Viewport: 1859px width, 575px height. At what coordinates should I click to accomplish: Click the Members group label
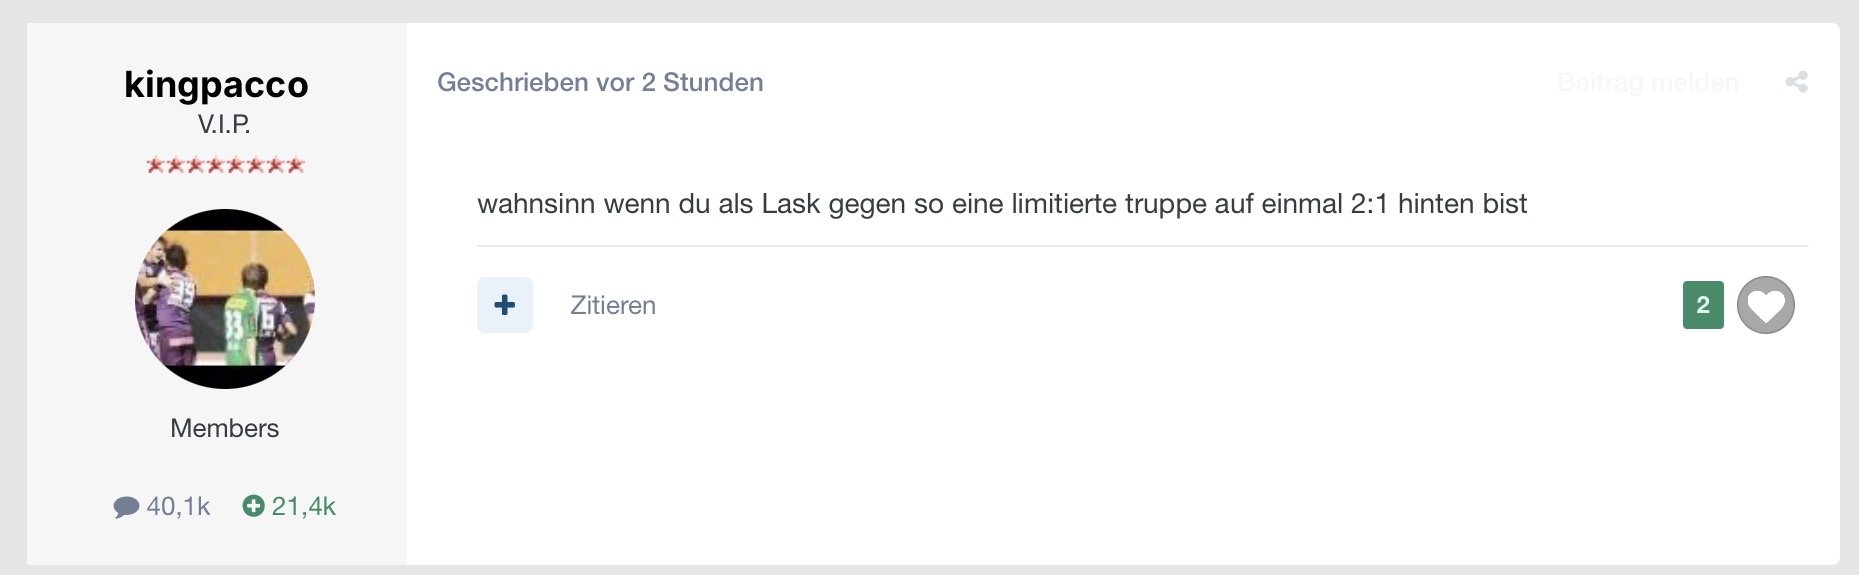pos(224,428)
